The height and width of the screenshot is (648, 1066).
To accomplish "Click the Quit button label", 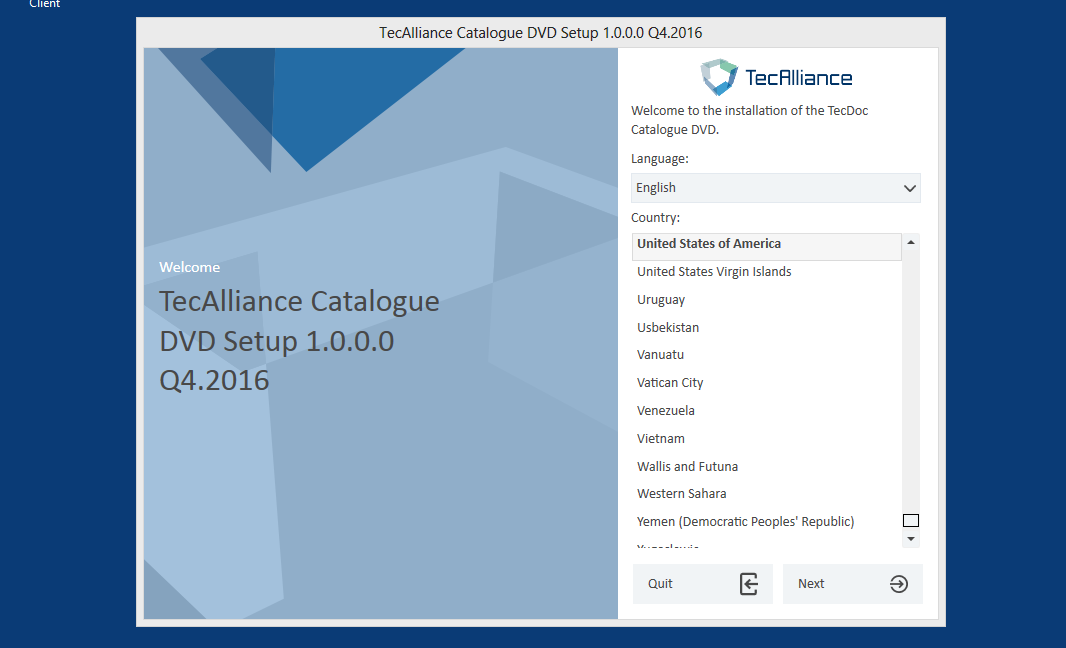I will click(x=660, y=583).
